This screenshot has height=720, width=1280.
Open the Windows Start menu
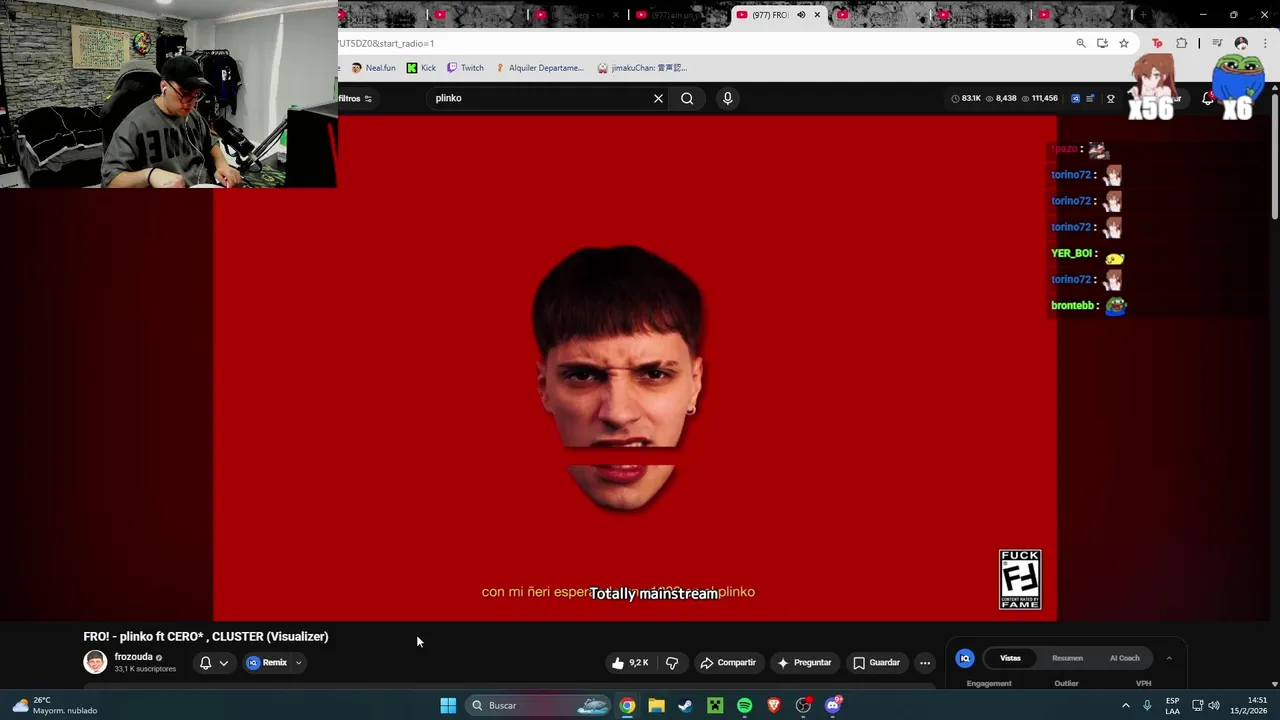448,705
